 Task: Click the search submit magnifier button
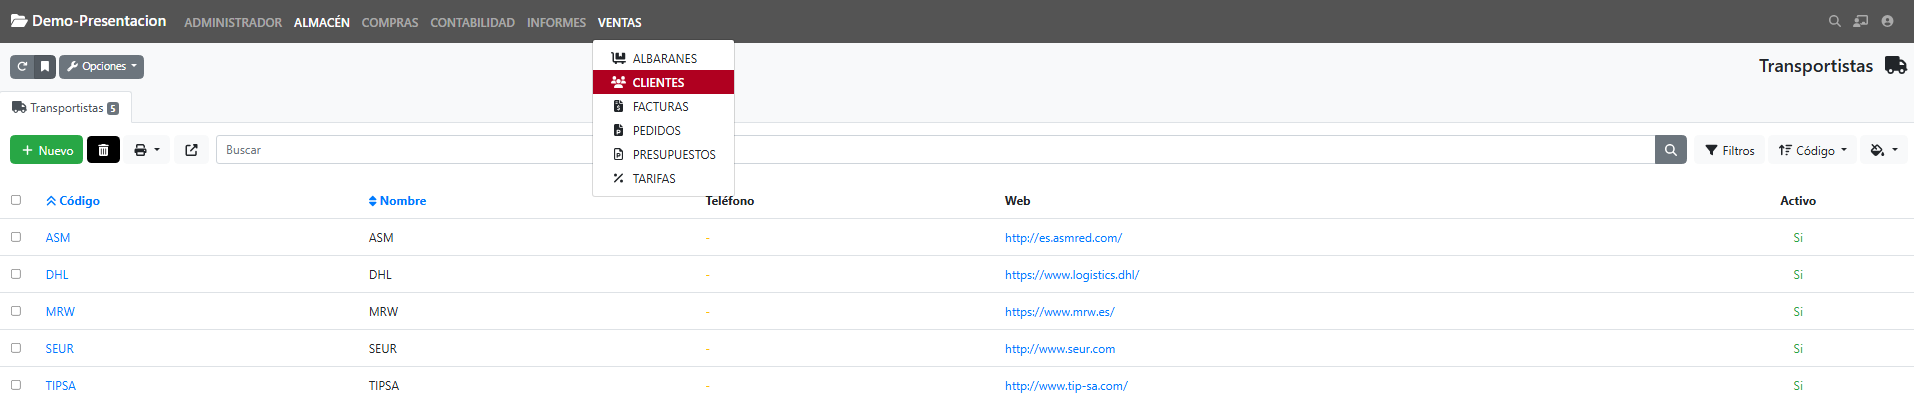coord(1670,150)
